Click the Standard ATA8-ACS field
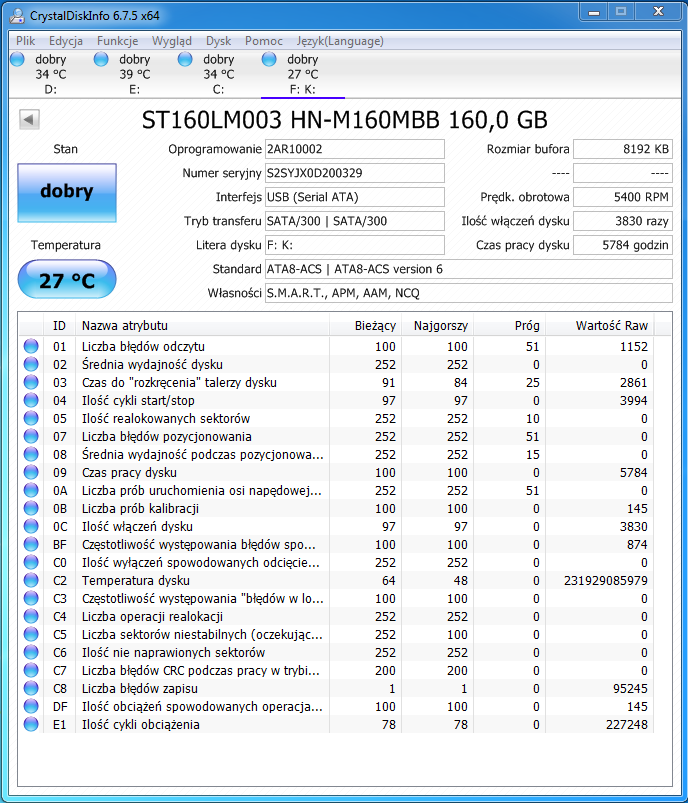The height and width of the screenshot is (803, 688). click(469, 269)
